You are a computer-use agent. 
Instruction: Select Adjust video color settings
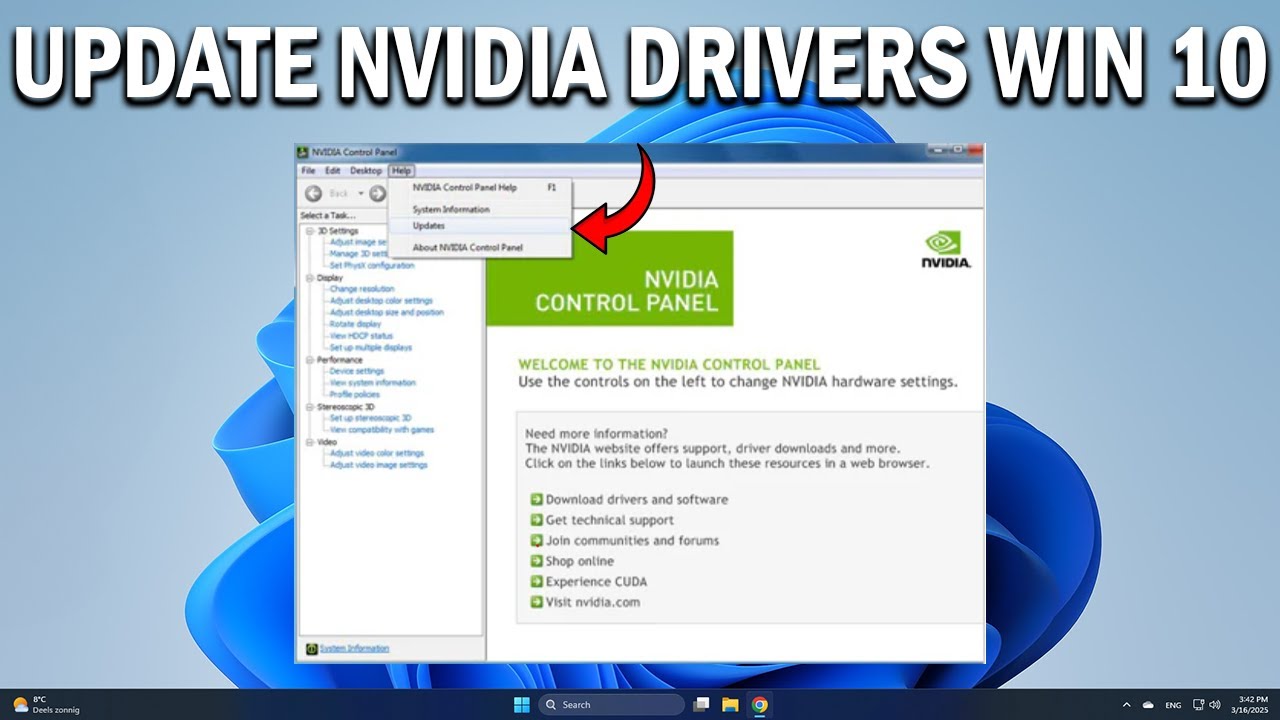[x=377, y=453]
